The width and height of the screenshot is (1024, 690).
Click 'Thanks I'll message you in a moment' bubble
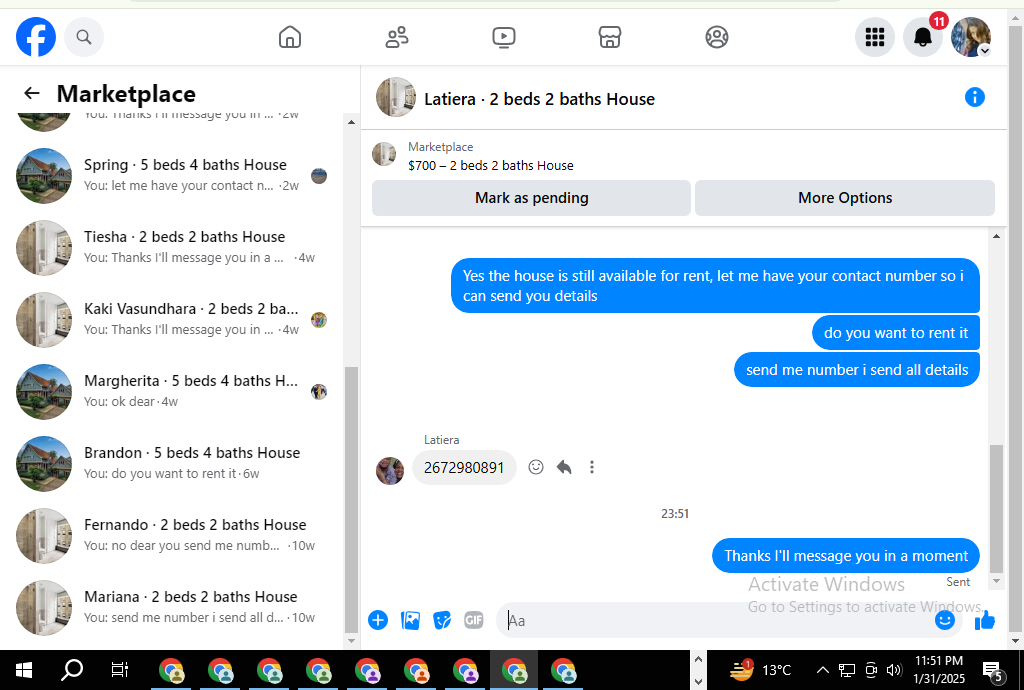pos(846,556)
